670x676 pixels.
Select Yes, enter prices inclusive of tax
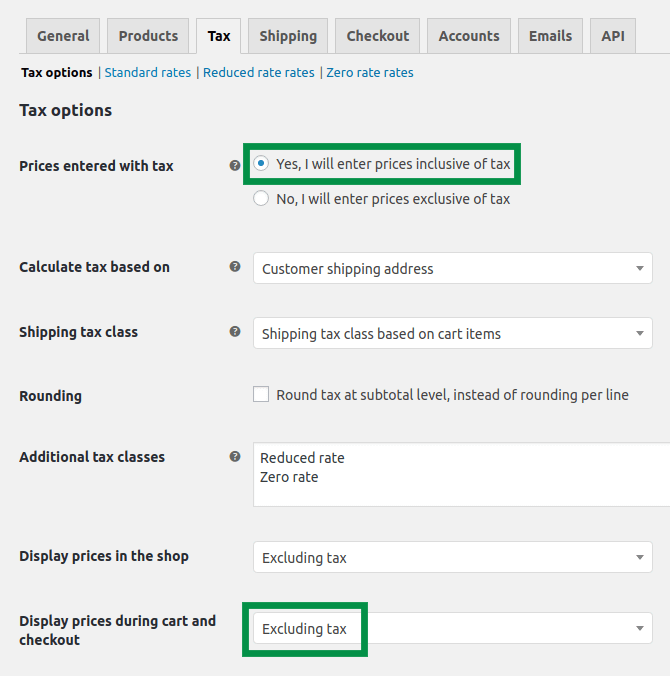point(261,163)
